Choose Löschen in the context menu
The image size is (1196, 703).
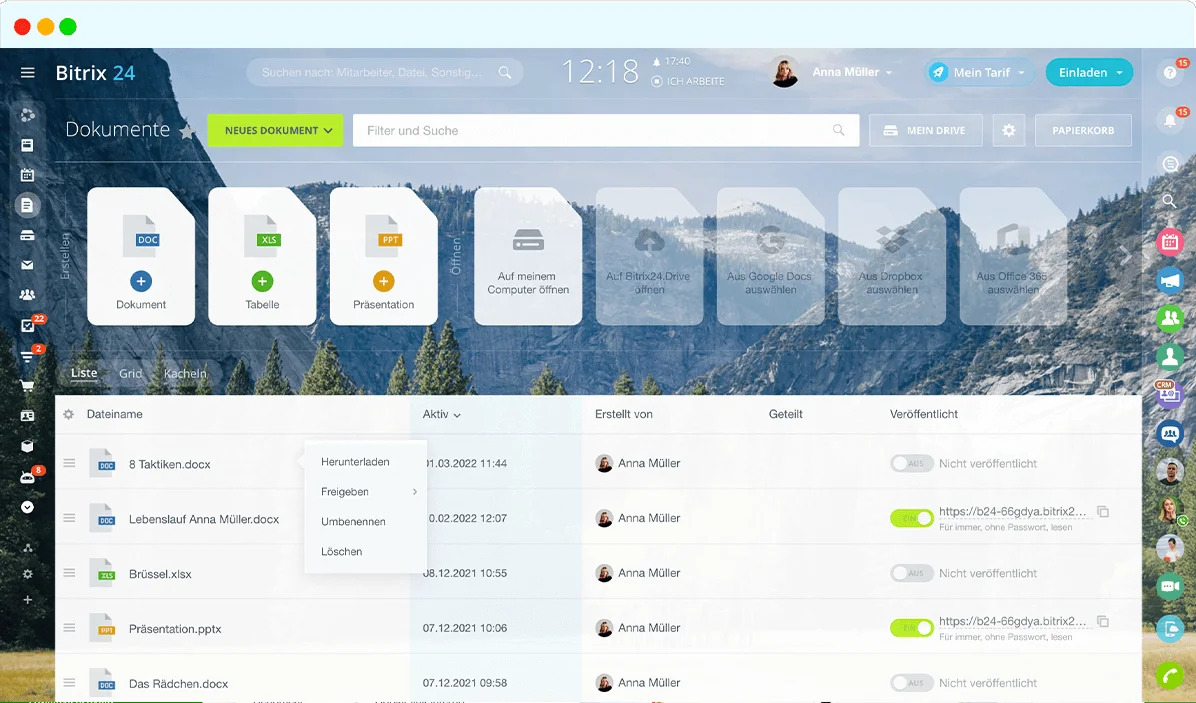(342, 551)
